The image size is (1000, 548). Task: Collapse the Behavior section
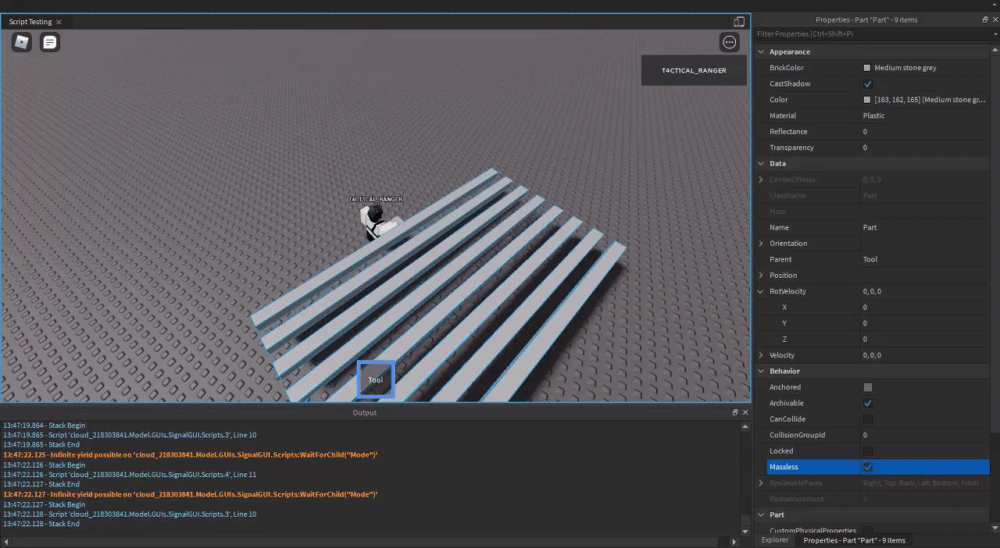pos(761,371)
